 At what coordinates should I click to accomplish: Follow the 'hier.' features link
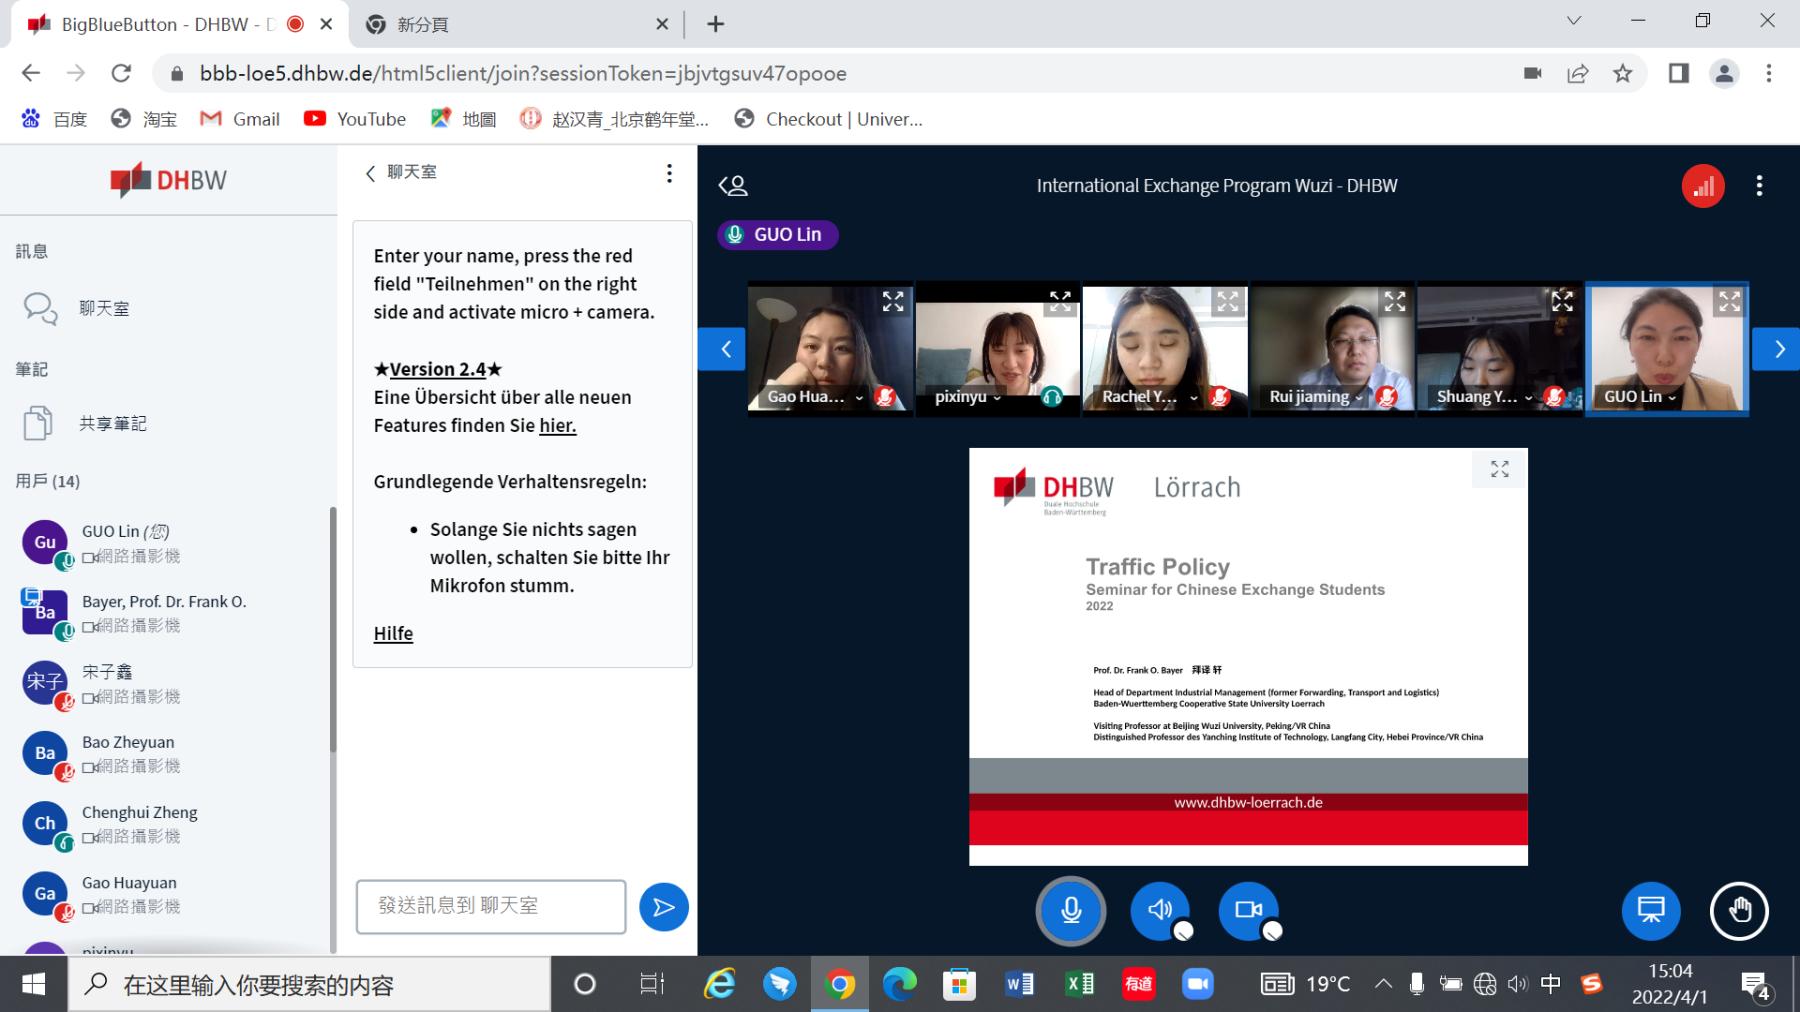(557, 426)
